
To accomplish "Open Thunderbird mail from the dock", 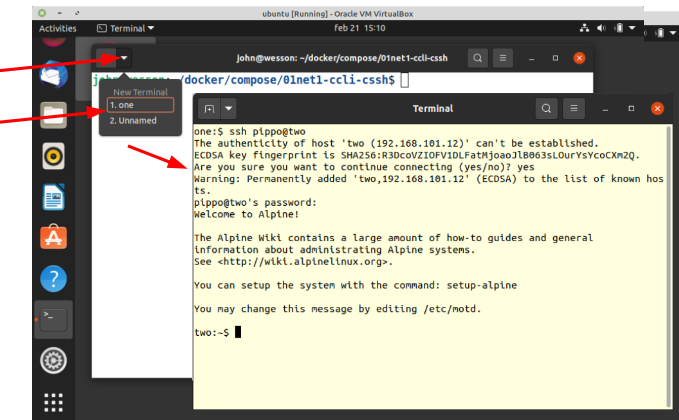I will [53, 74].
